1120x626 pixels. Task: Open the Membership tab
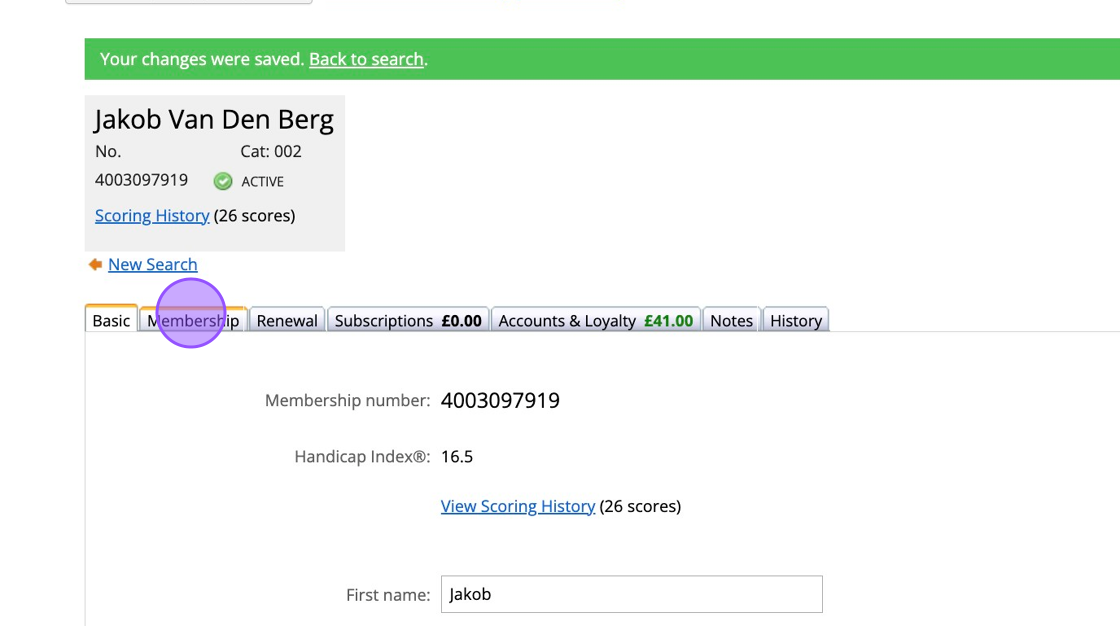193,321
